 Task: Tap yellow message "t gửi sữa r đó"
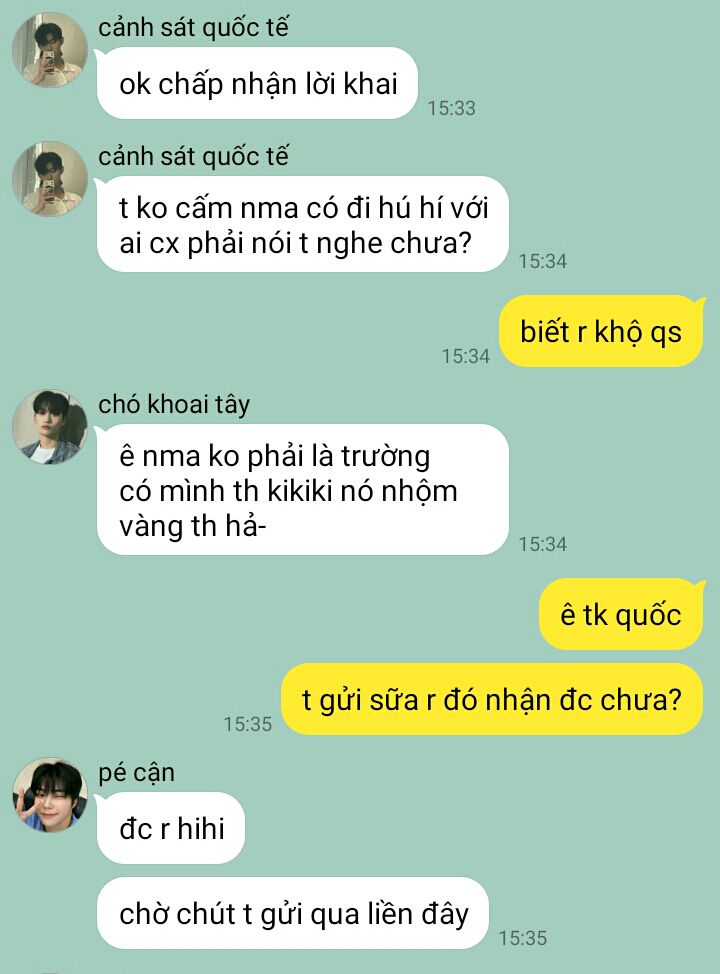492,699
